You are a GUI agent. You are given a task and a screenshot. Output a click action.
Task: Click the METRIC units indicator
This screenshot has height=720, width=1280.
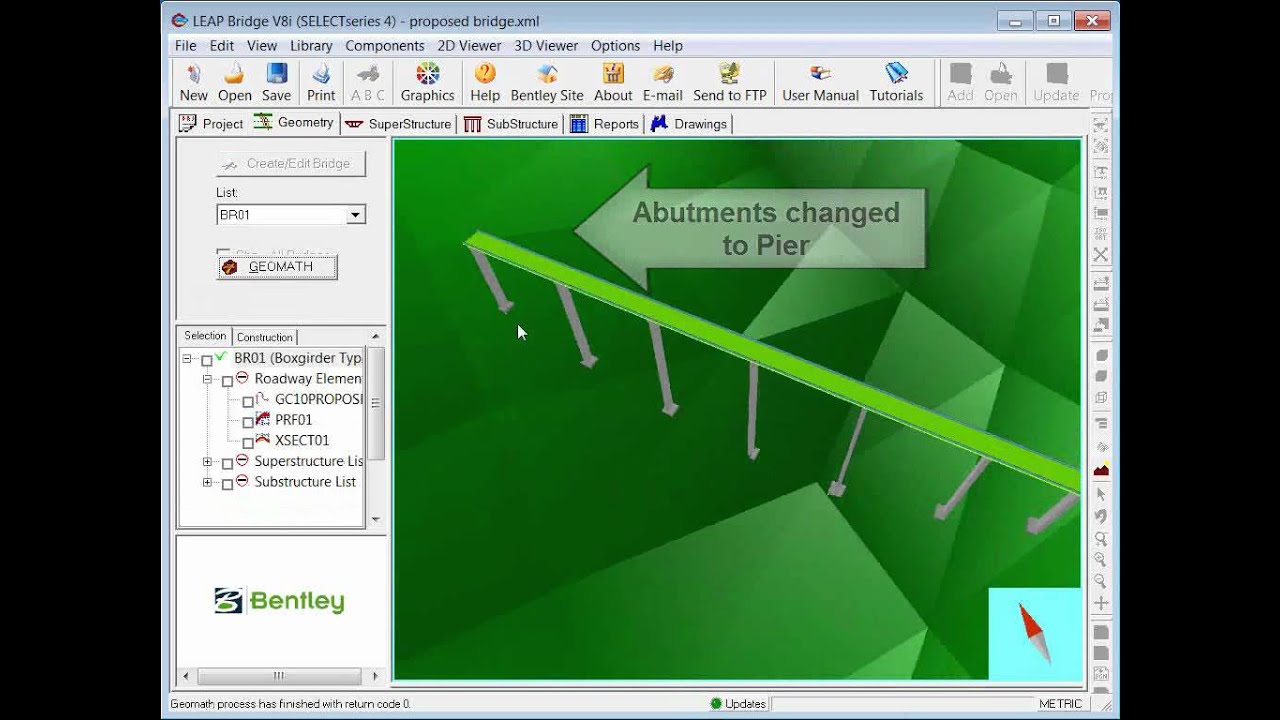[x=1060, y=704]
